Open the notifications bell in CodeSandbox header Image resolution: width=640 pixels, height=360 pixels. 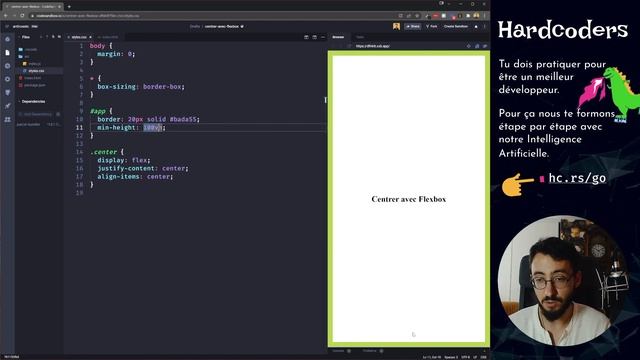click(476, 27)
